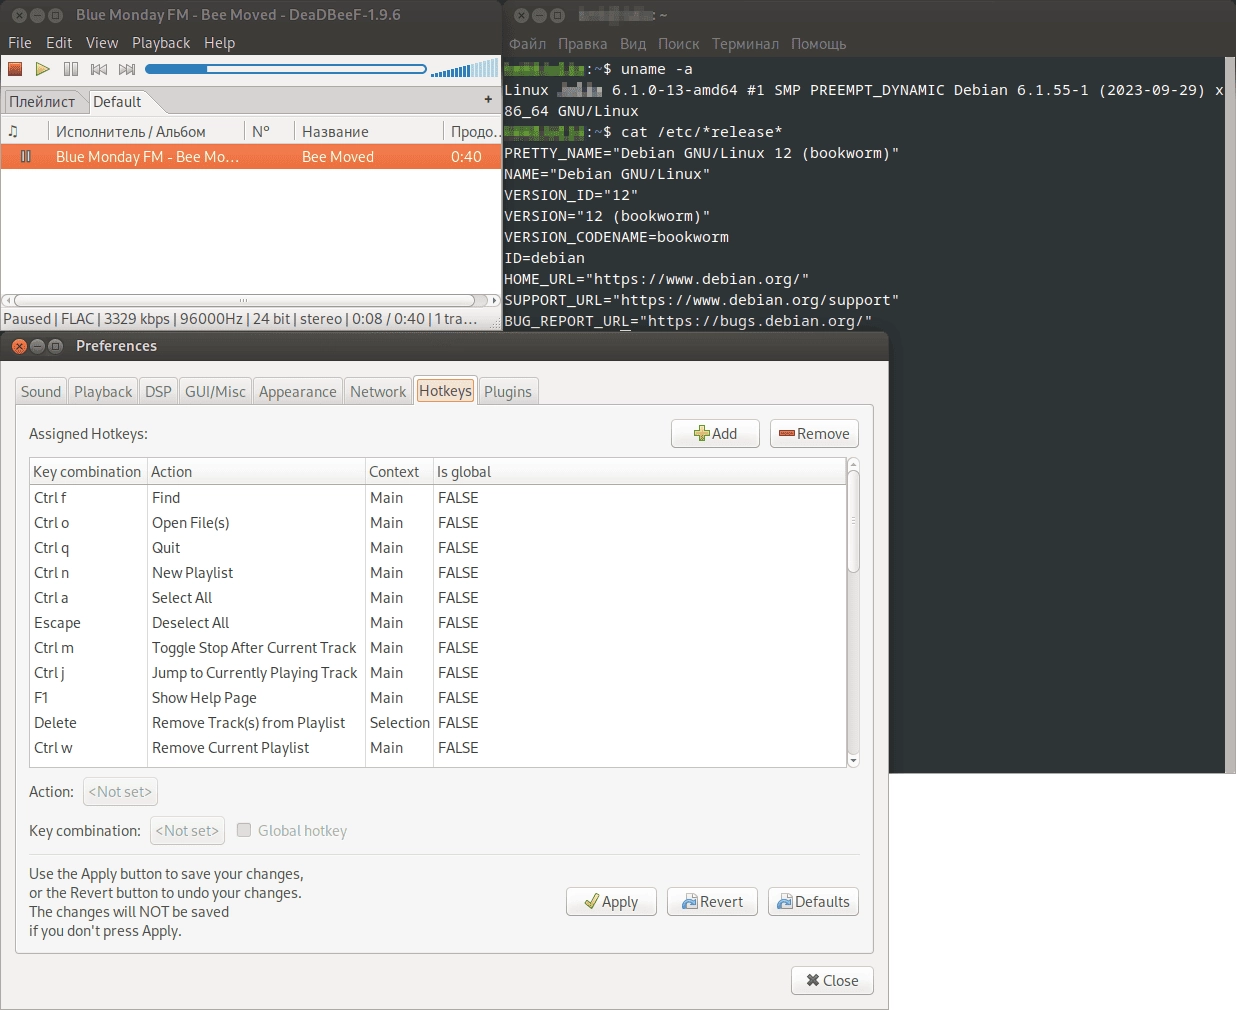Open Edit menu in DeaDBeeF
The width and height of the screenshot is (1236, 1010).
pos(59,43)
